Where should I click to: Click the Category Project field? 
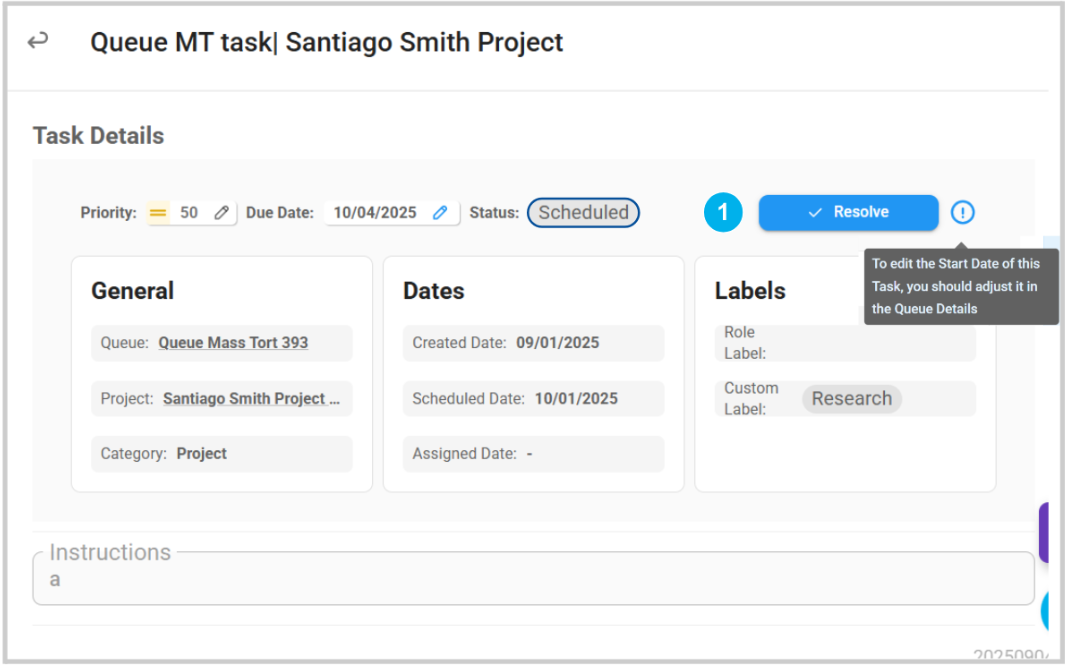(221, 454)
